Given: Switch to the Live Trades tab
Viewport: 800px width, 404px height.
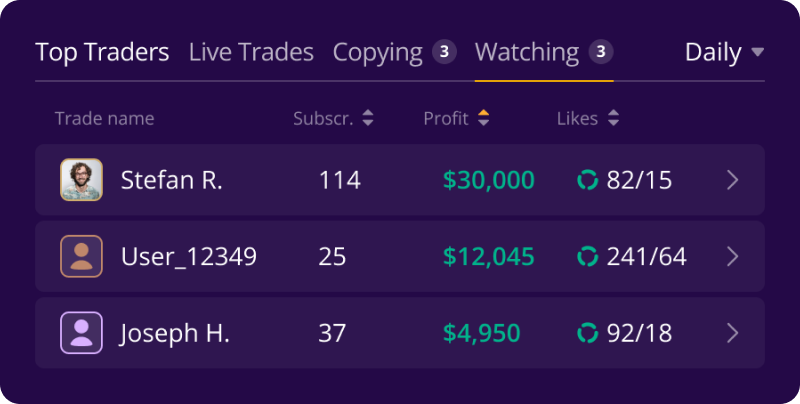Looking at the screenshot, I should click(251, 53).
